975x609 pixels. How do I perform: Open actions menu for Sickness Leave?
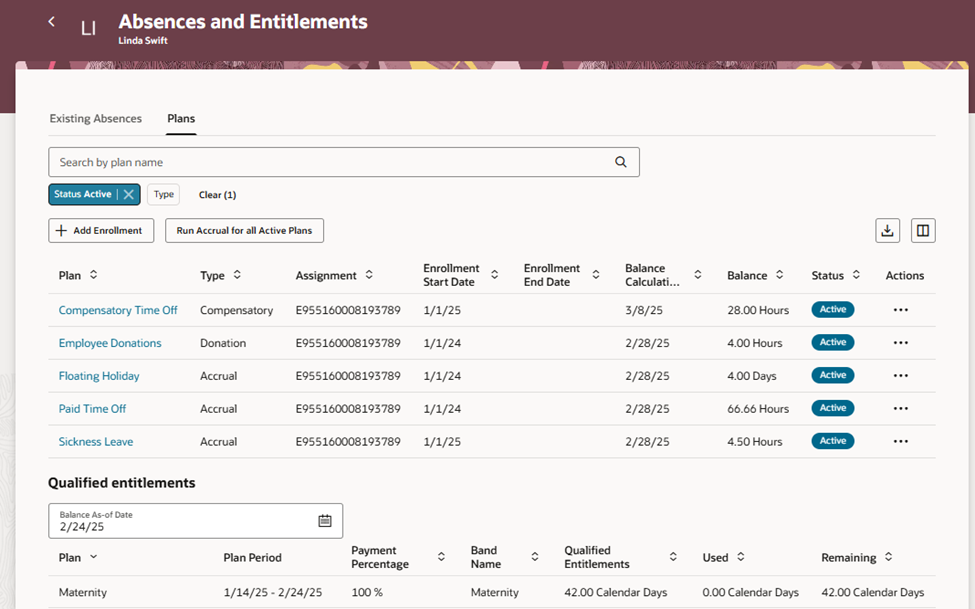click(x=900, y=441)
